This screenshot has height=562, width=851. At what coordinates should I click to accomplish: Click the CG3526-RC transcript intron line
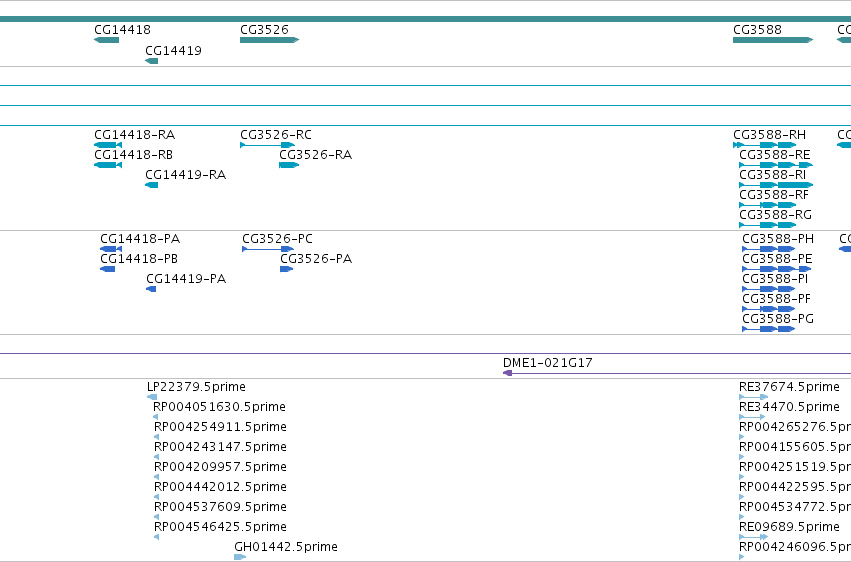[263, 145]
